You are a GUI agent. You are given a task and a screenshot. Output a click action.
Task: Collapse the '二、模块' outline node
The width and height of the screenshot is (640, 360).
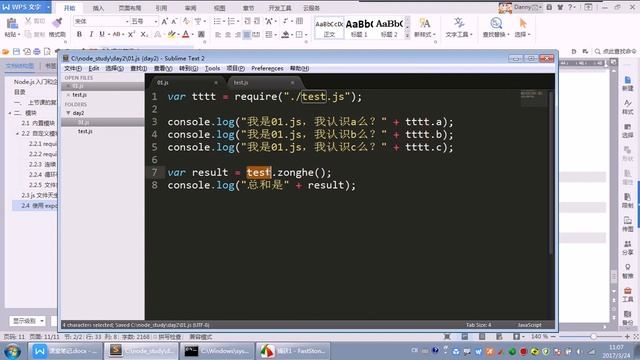(x=10, y=113)
